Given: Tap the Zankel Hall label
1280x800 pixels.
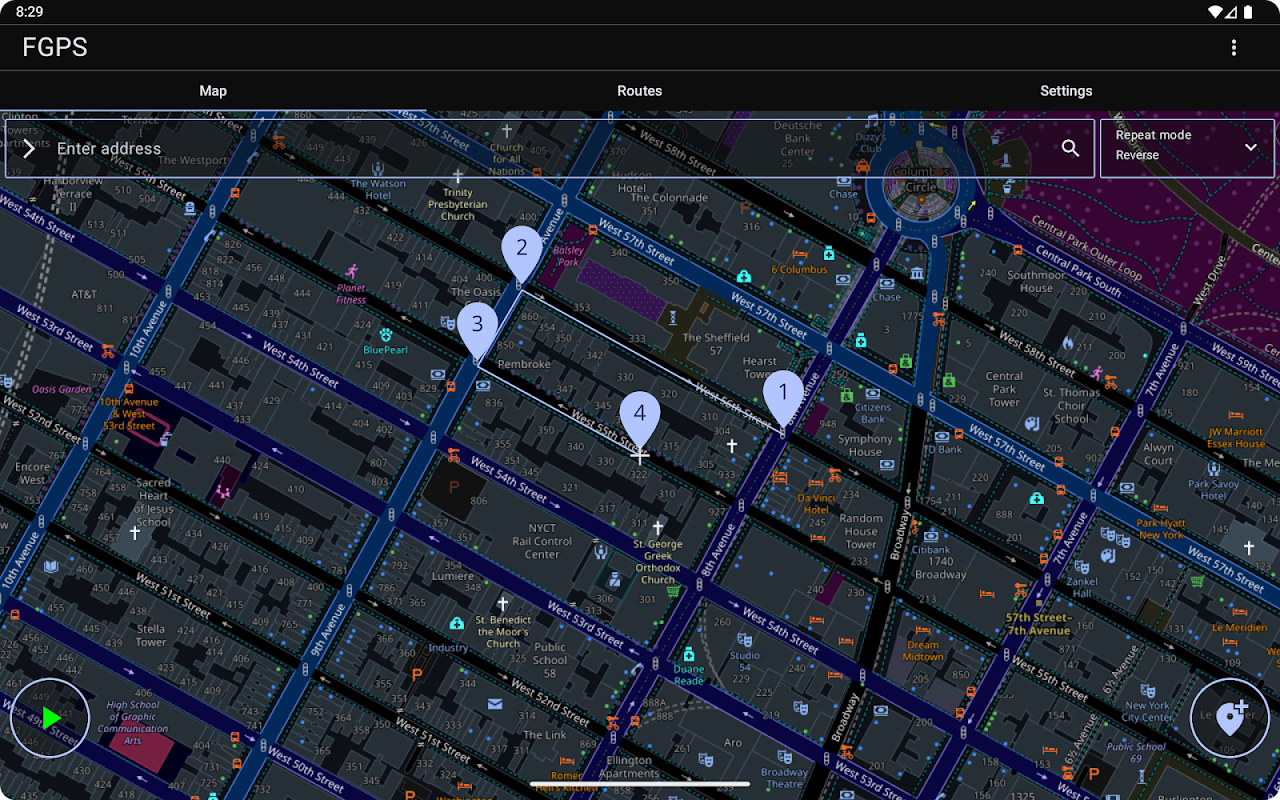Looking at the screenshot, I should pos(1081,587).
